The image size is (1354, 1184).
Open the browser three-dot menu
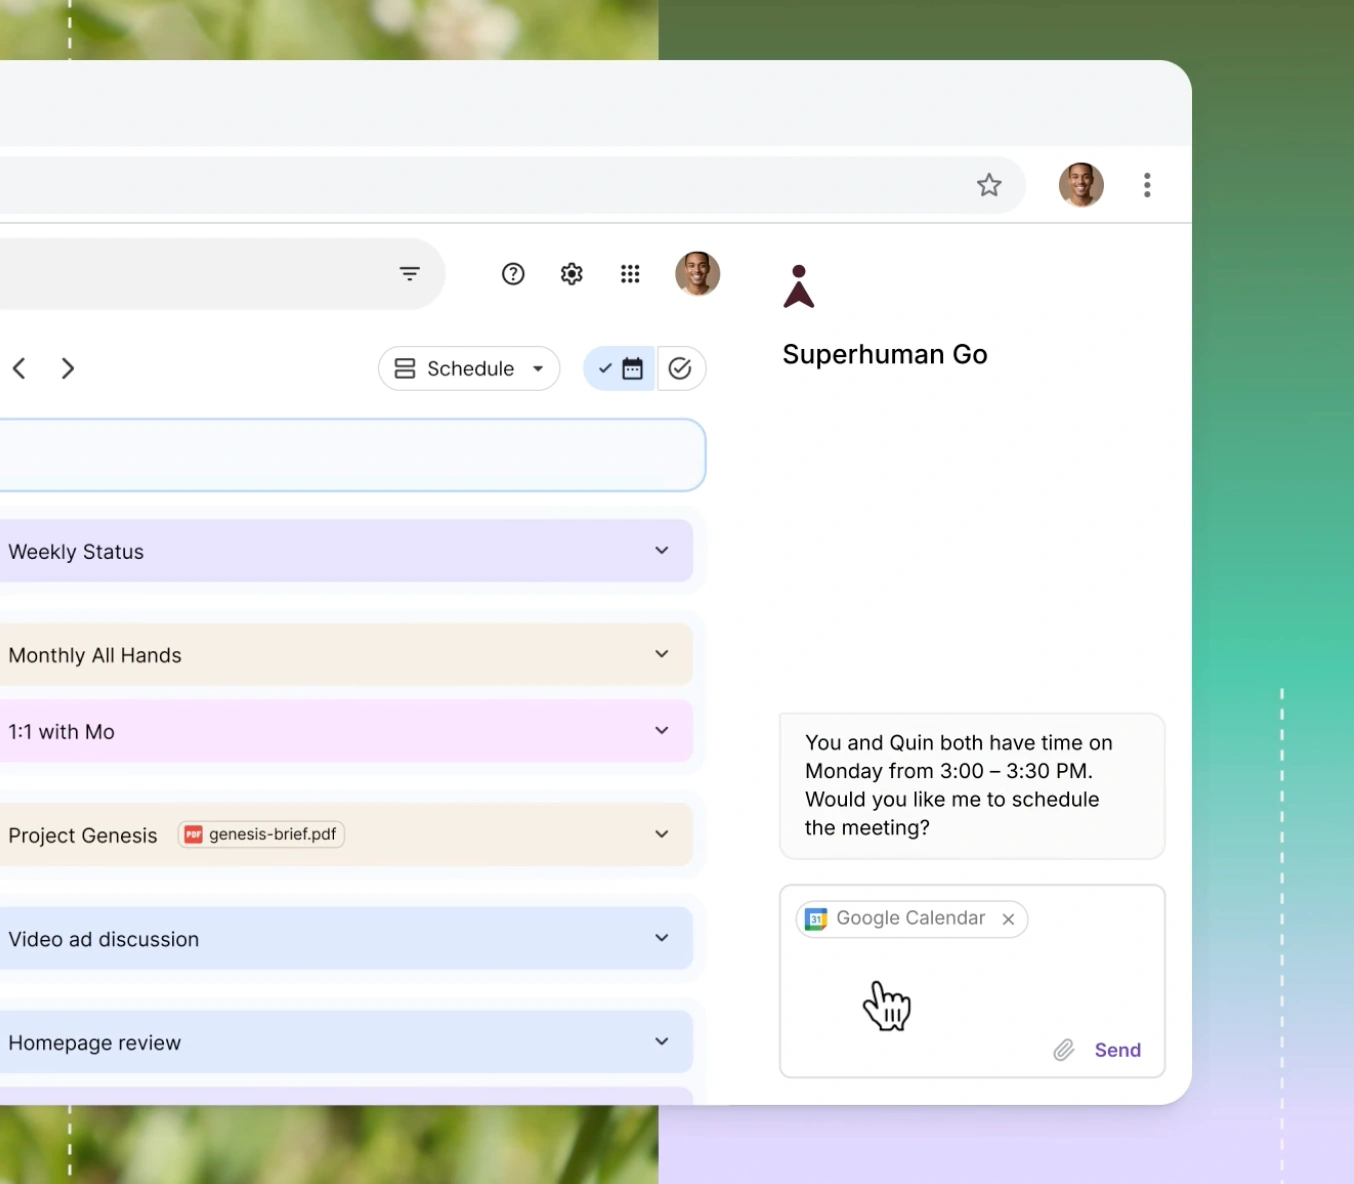[1147, 184]
